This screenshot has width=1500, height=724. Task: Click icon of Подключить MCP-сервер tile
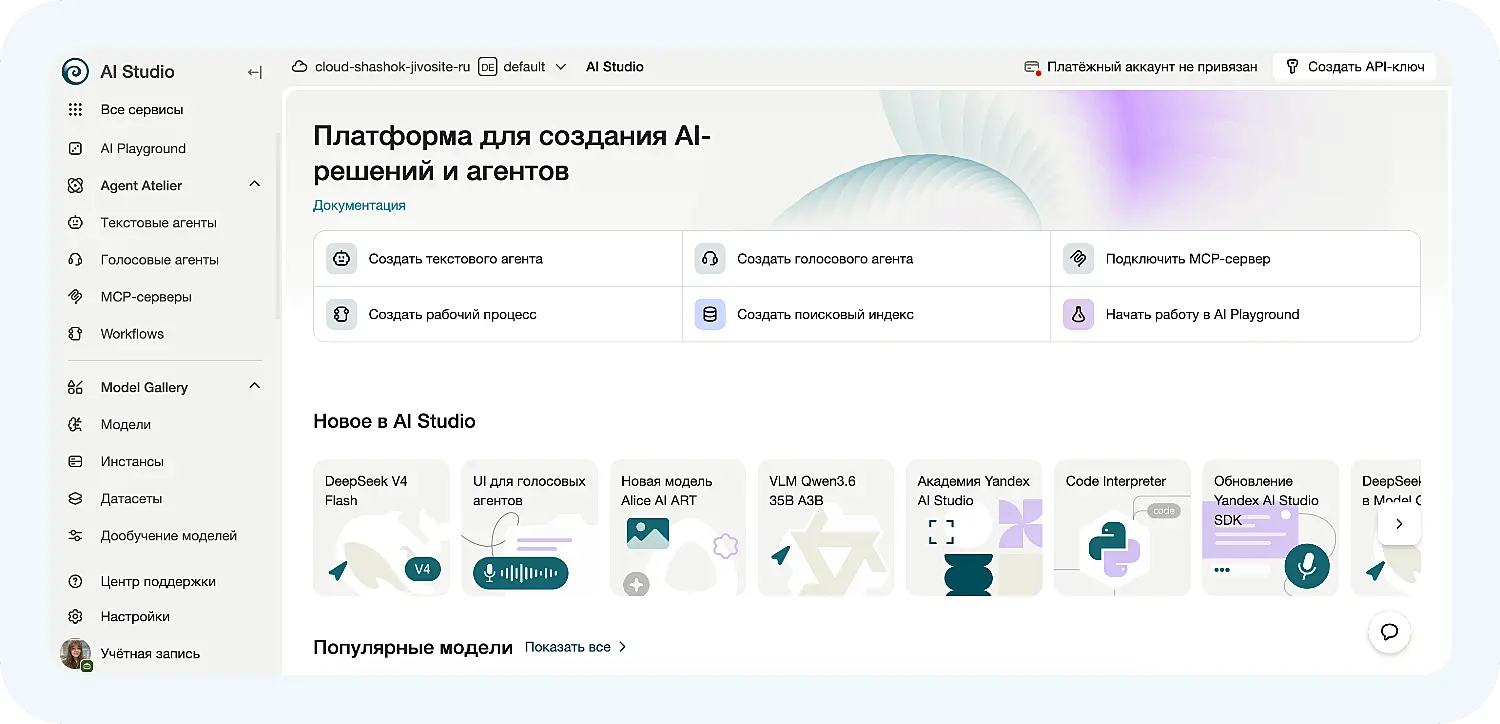[1078, 258]
